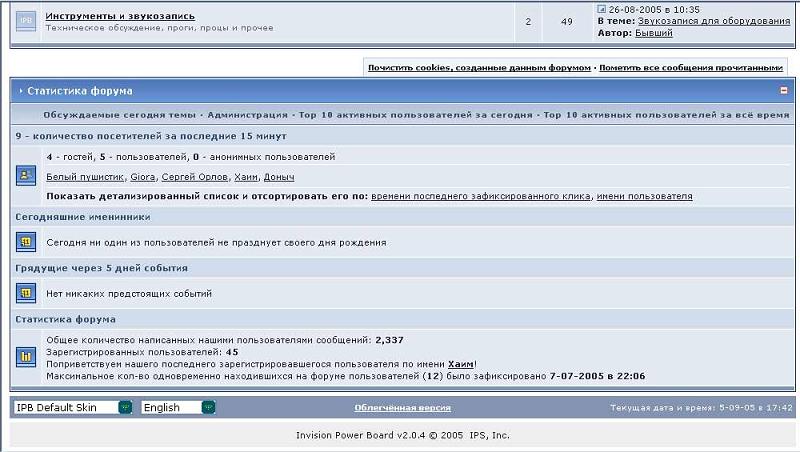The height and width of the screenshot is (452, 800).
Task: Click the board statistics chart icon
Action: click(x=26, y=356)
